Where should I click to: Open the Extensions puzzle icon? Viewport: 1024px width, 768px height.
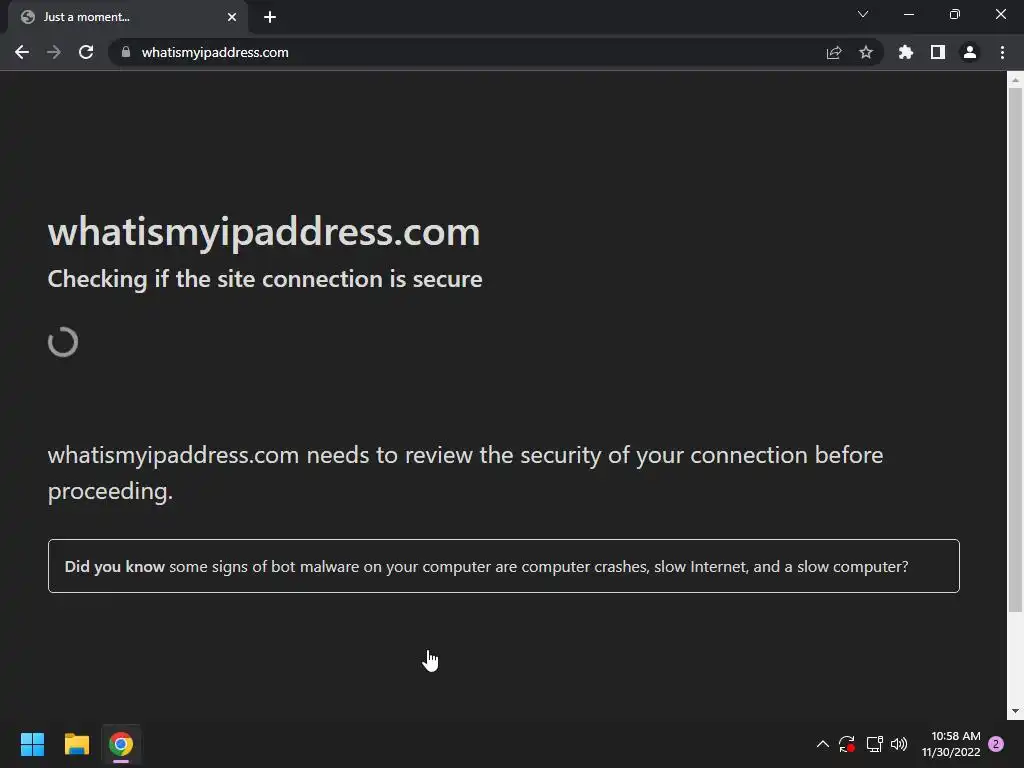906,52
